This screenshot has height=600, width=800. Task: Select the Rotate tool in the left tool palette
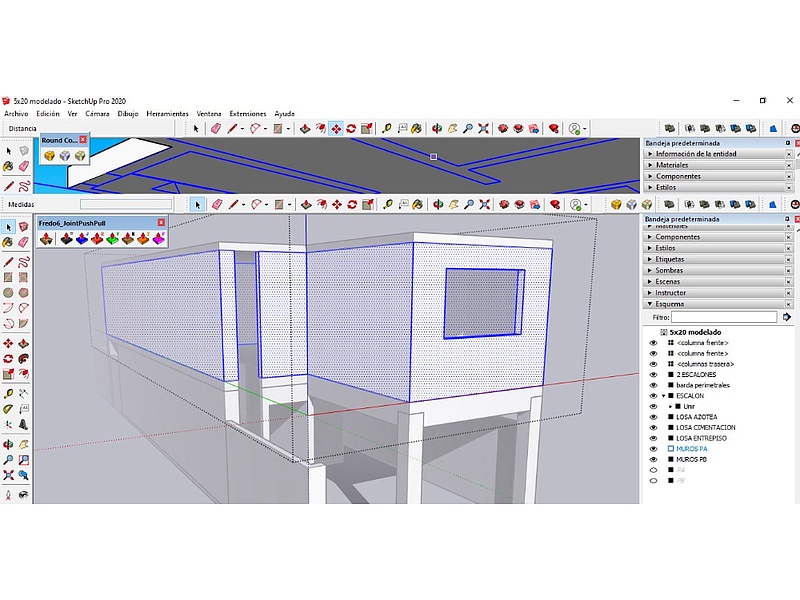coord(8,359)
